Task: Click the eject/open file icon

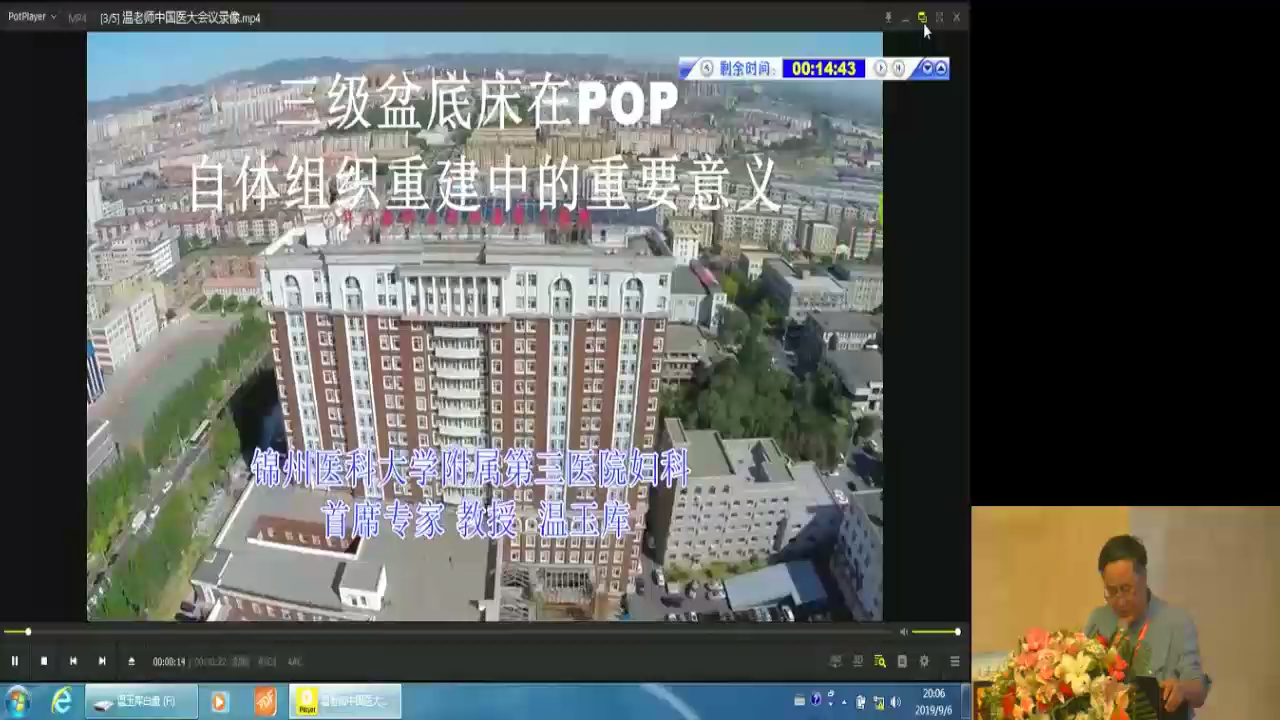Action: 131,661
